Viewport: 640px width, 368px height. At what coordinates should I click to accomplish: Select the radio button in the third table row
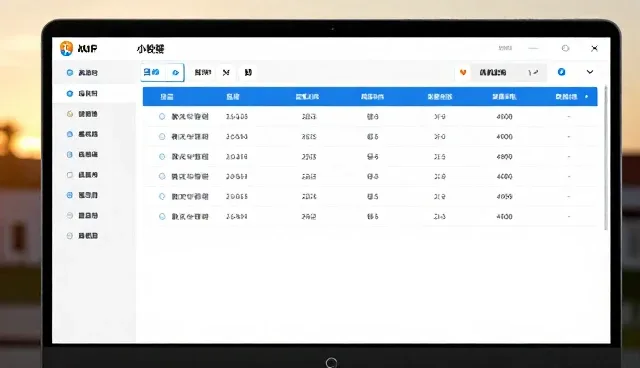[x=162, y=156]
